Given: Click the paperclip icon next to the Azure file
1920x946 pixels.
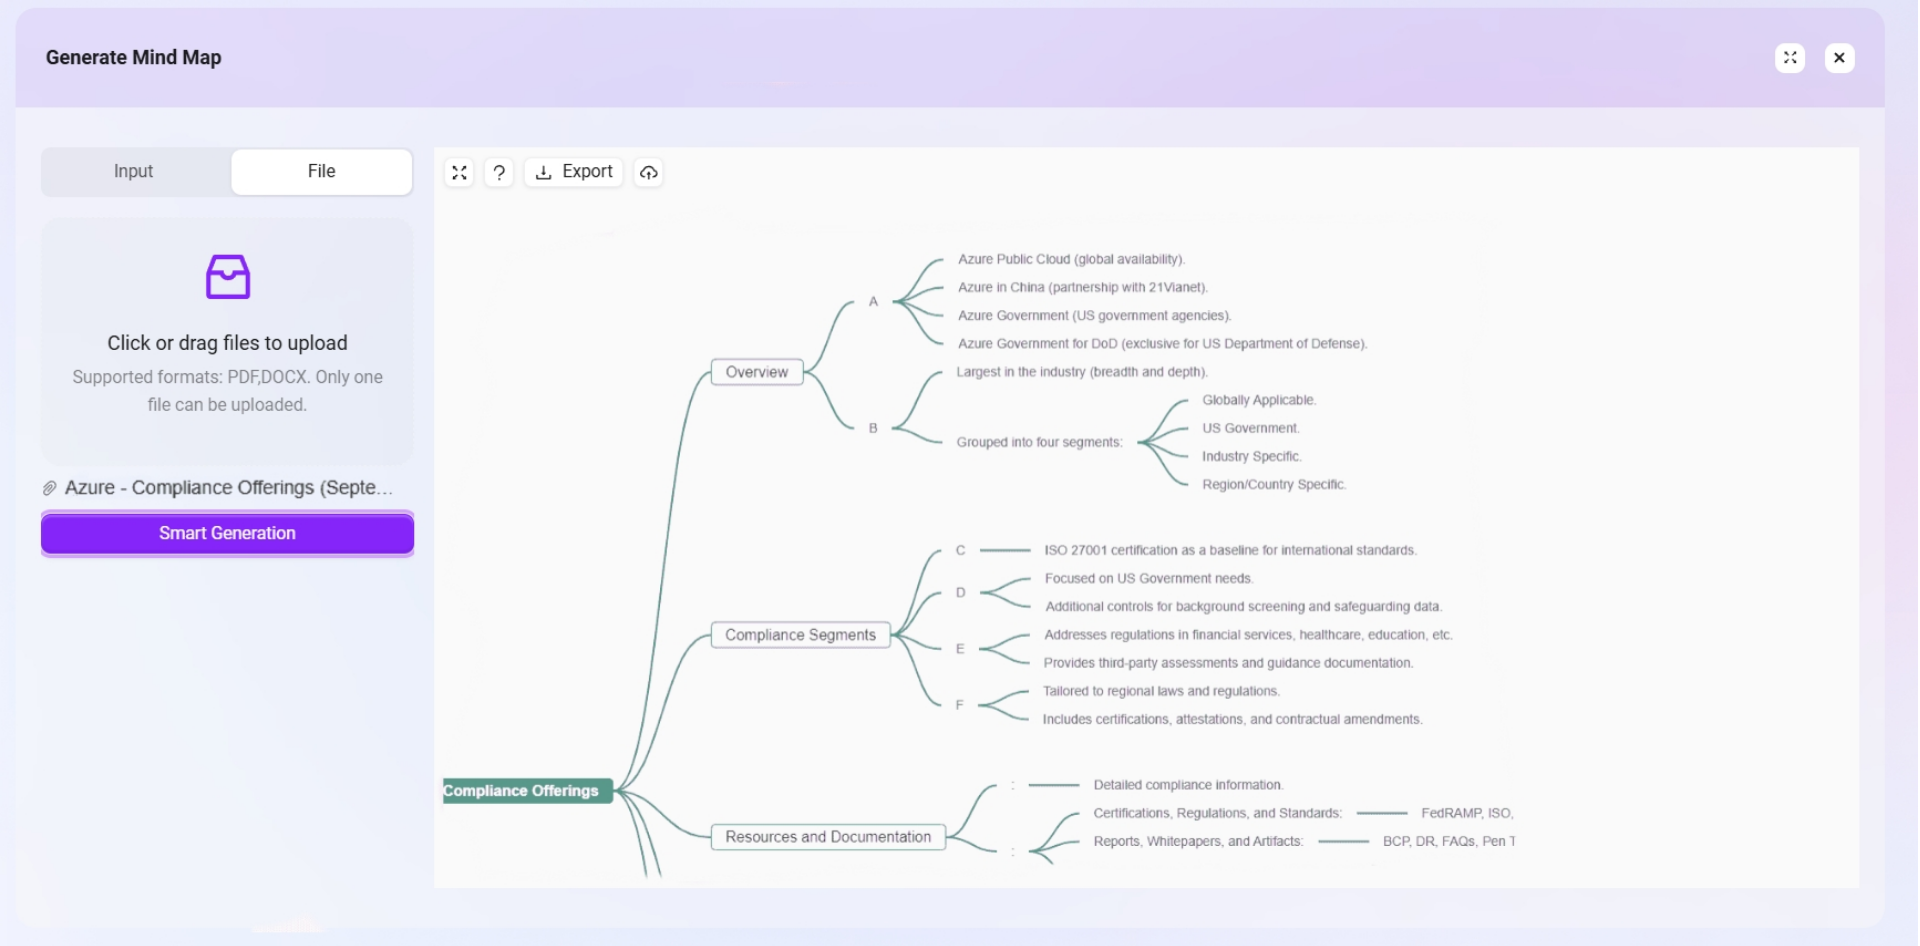Looking at the screenshot, I should coord(49,488).
